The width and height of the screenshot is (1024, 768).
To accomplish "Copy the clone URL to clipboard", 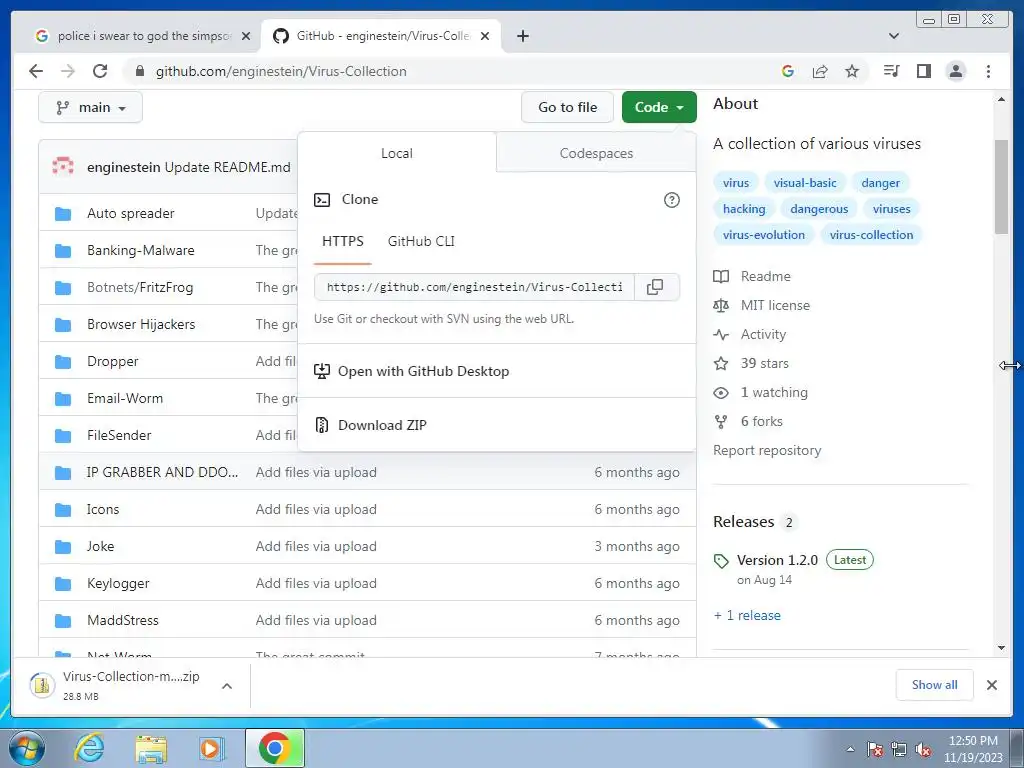I will (655, 287).
